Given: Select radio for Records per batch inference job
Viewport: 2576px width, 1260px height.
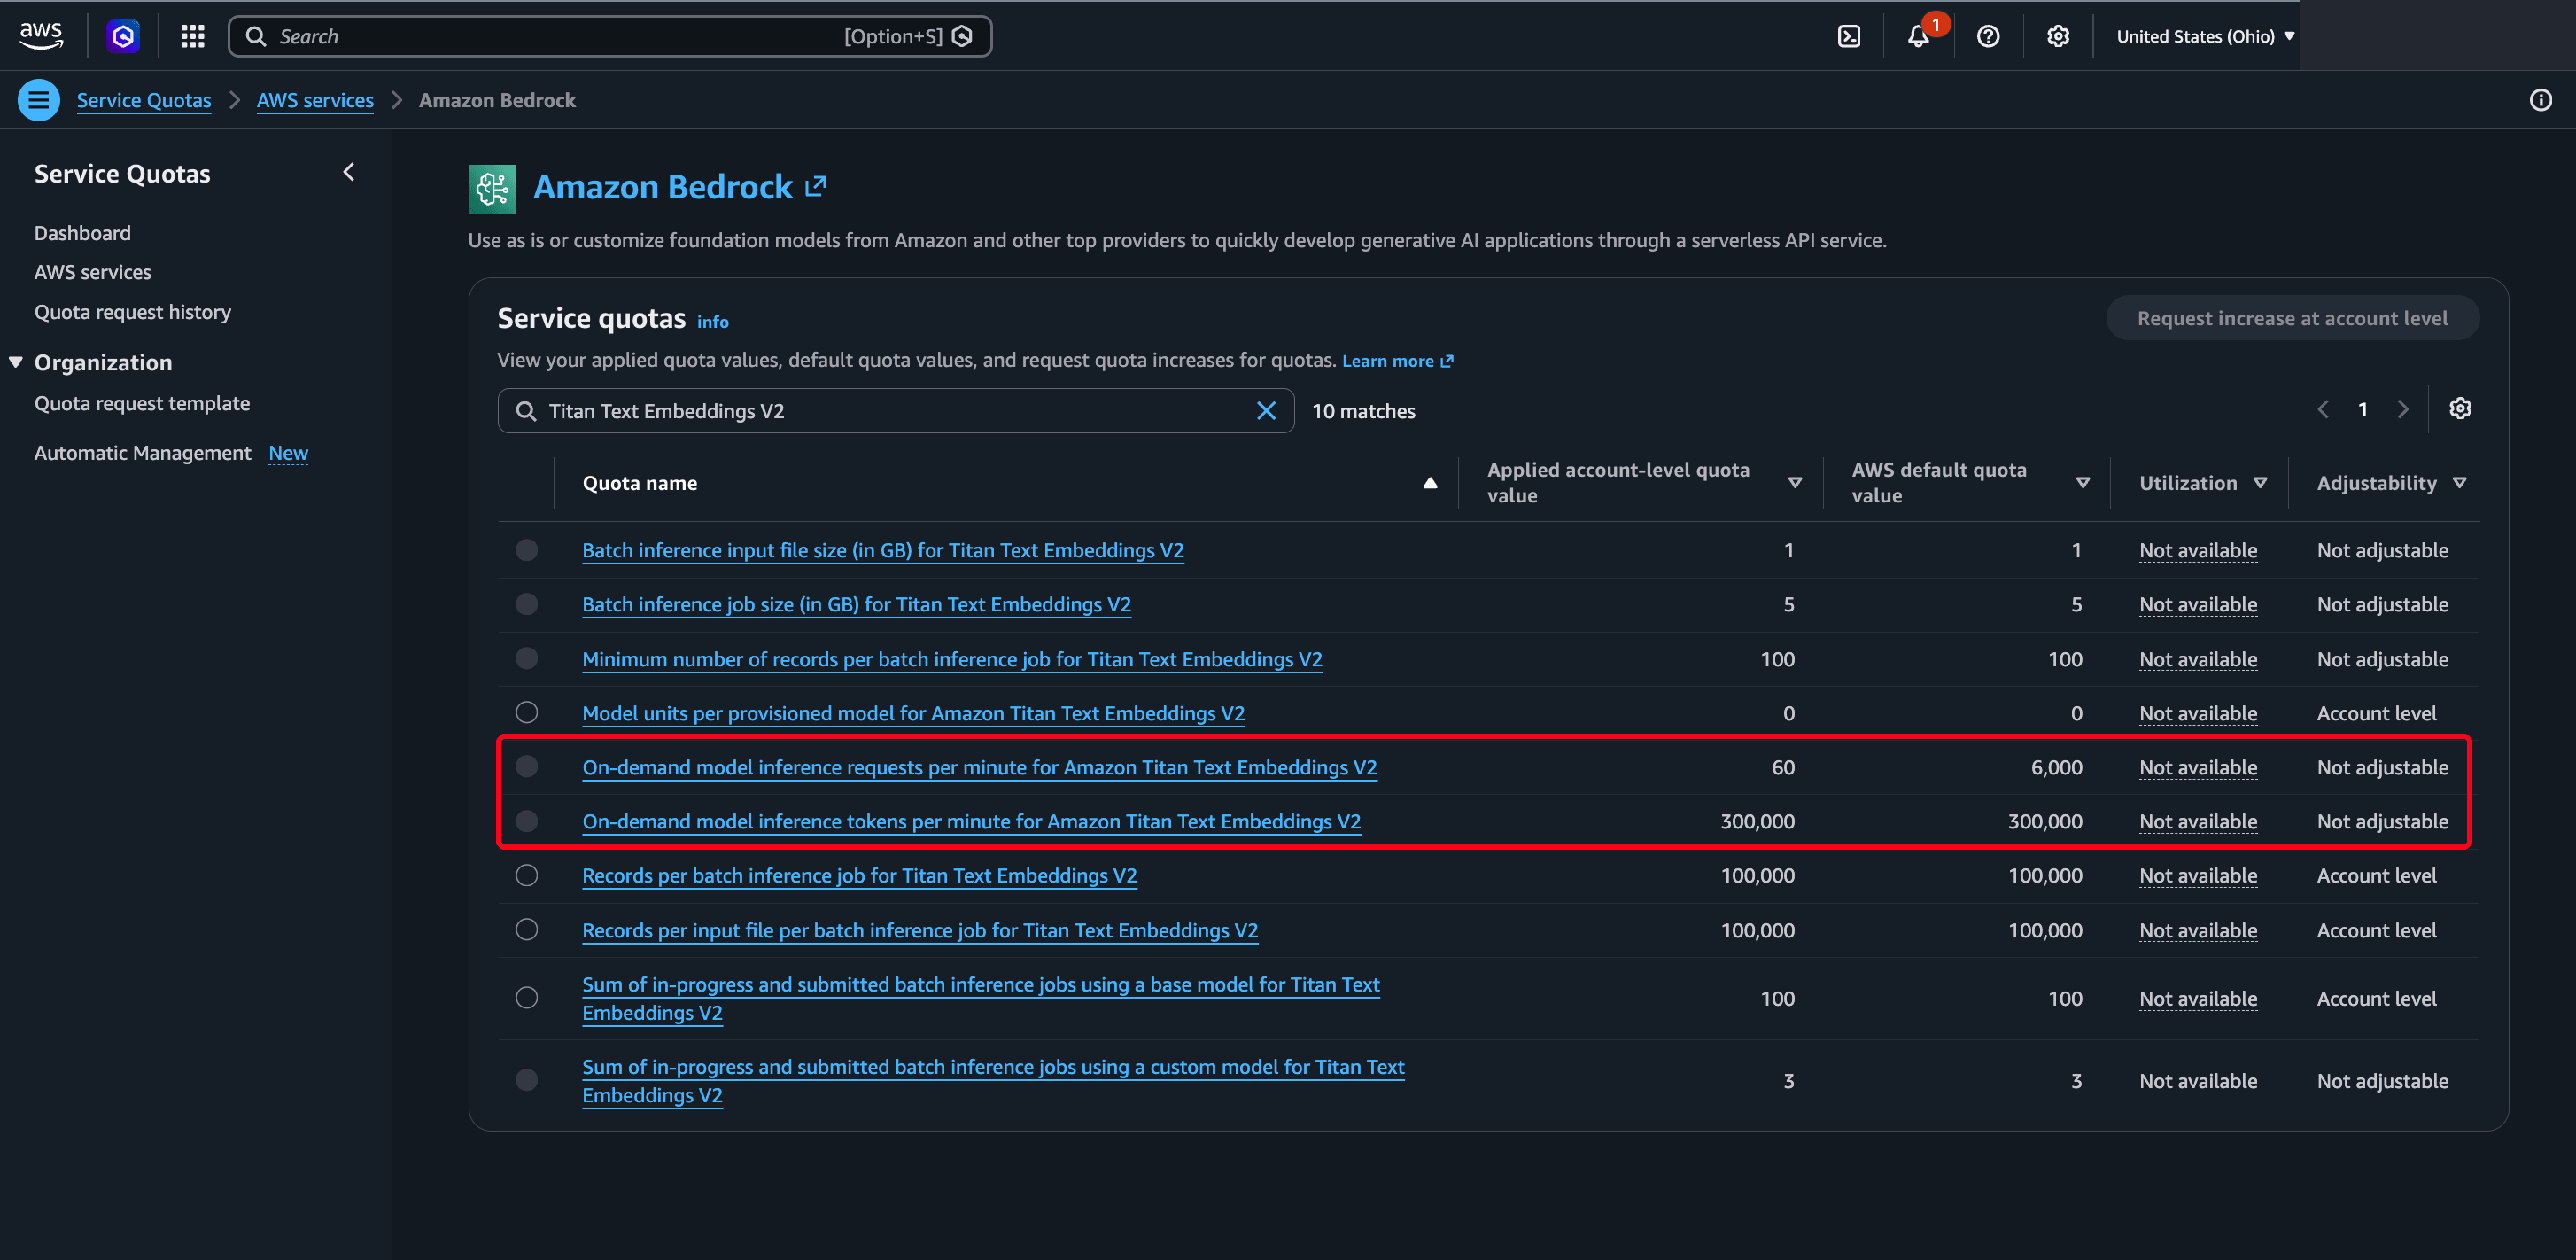Looking at the screenshot, I should [526, 875].
